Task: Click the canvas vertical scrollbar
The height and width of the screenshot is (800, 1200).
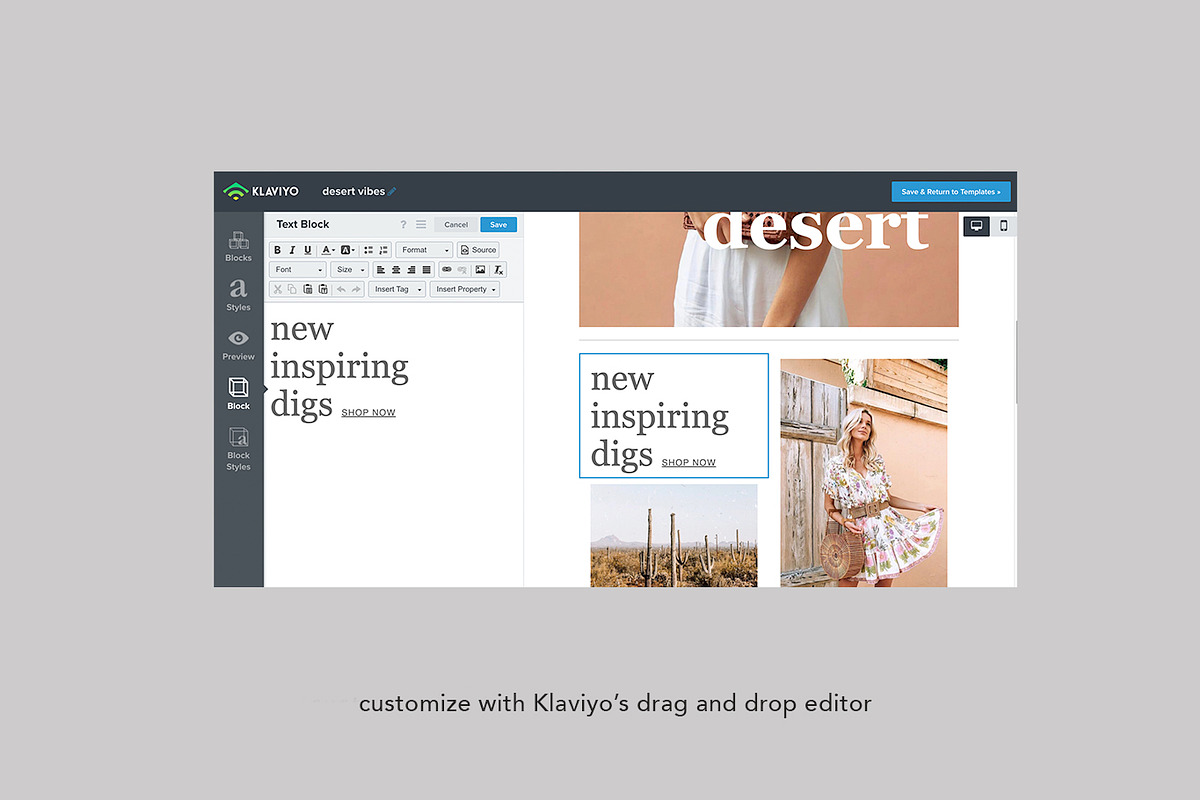Action: [x=1017, y=361]
